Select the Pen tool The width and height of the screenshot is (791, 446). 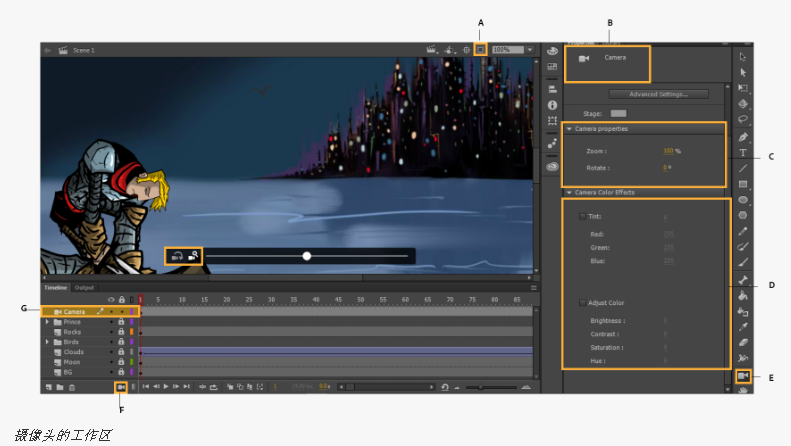pos(743,137)
